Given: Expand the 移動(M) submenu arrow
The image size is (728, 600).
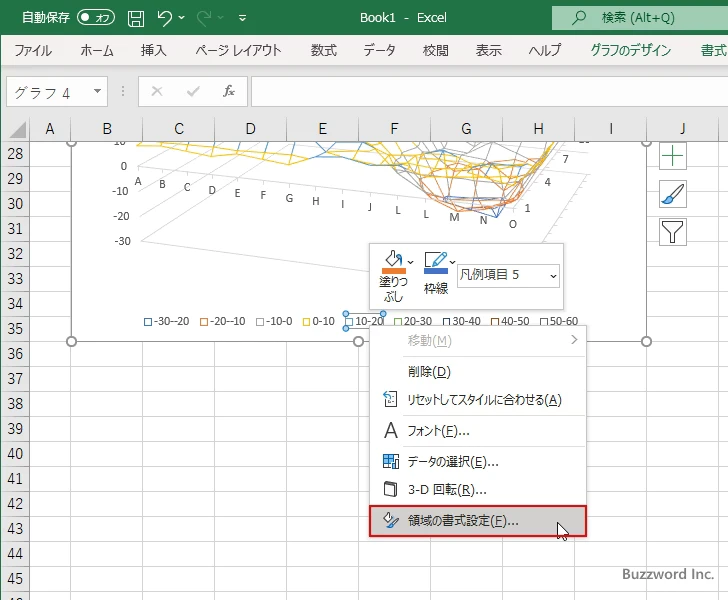Looking at the screenshot, I should [574, 340].
